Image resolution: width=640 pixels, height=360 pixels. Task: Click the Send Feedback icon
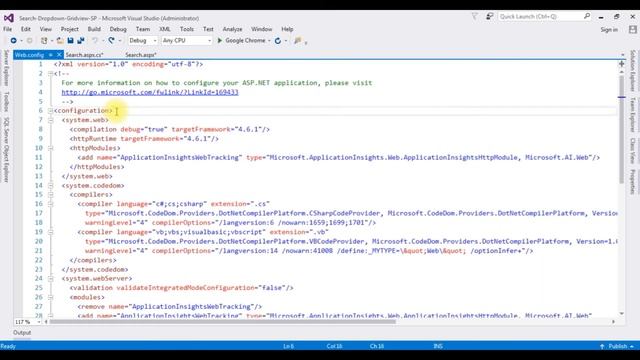489,16
